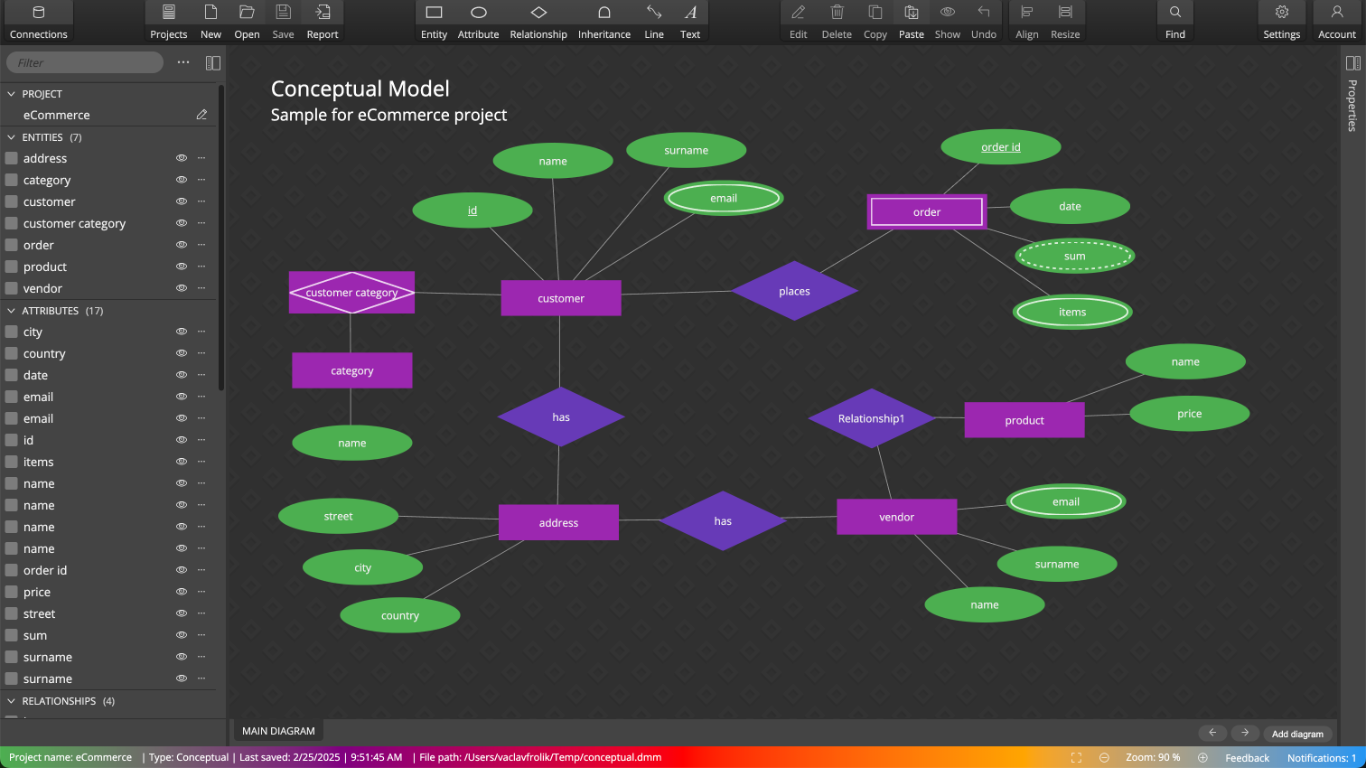Select the Attribute tool

point(478,21)
